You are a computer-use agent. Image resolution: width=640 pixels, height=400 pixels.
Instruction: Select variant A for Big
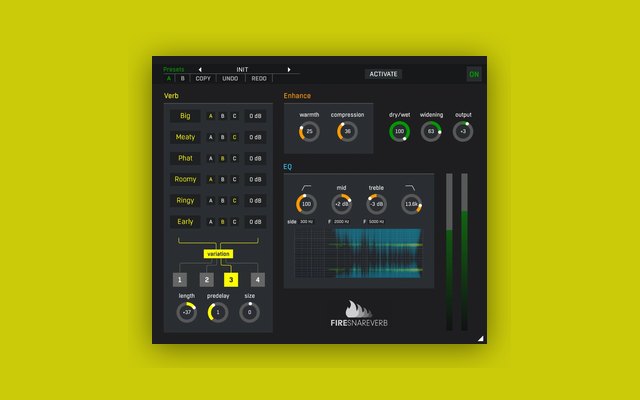(x=211, y=116)
